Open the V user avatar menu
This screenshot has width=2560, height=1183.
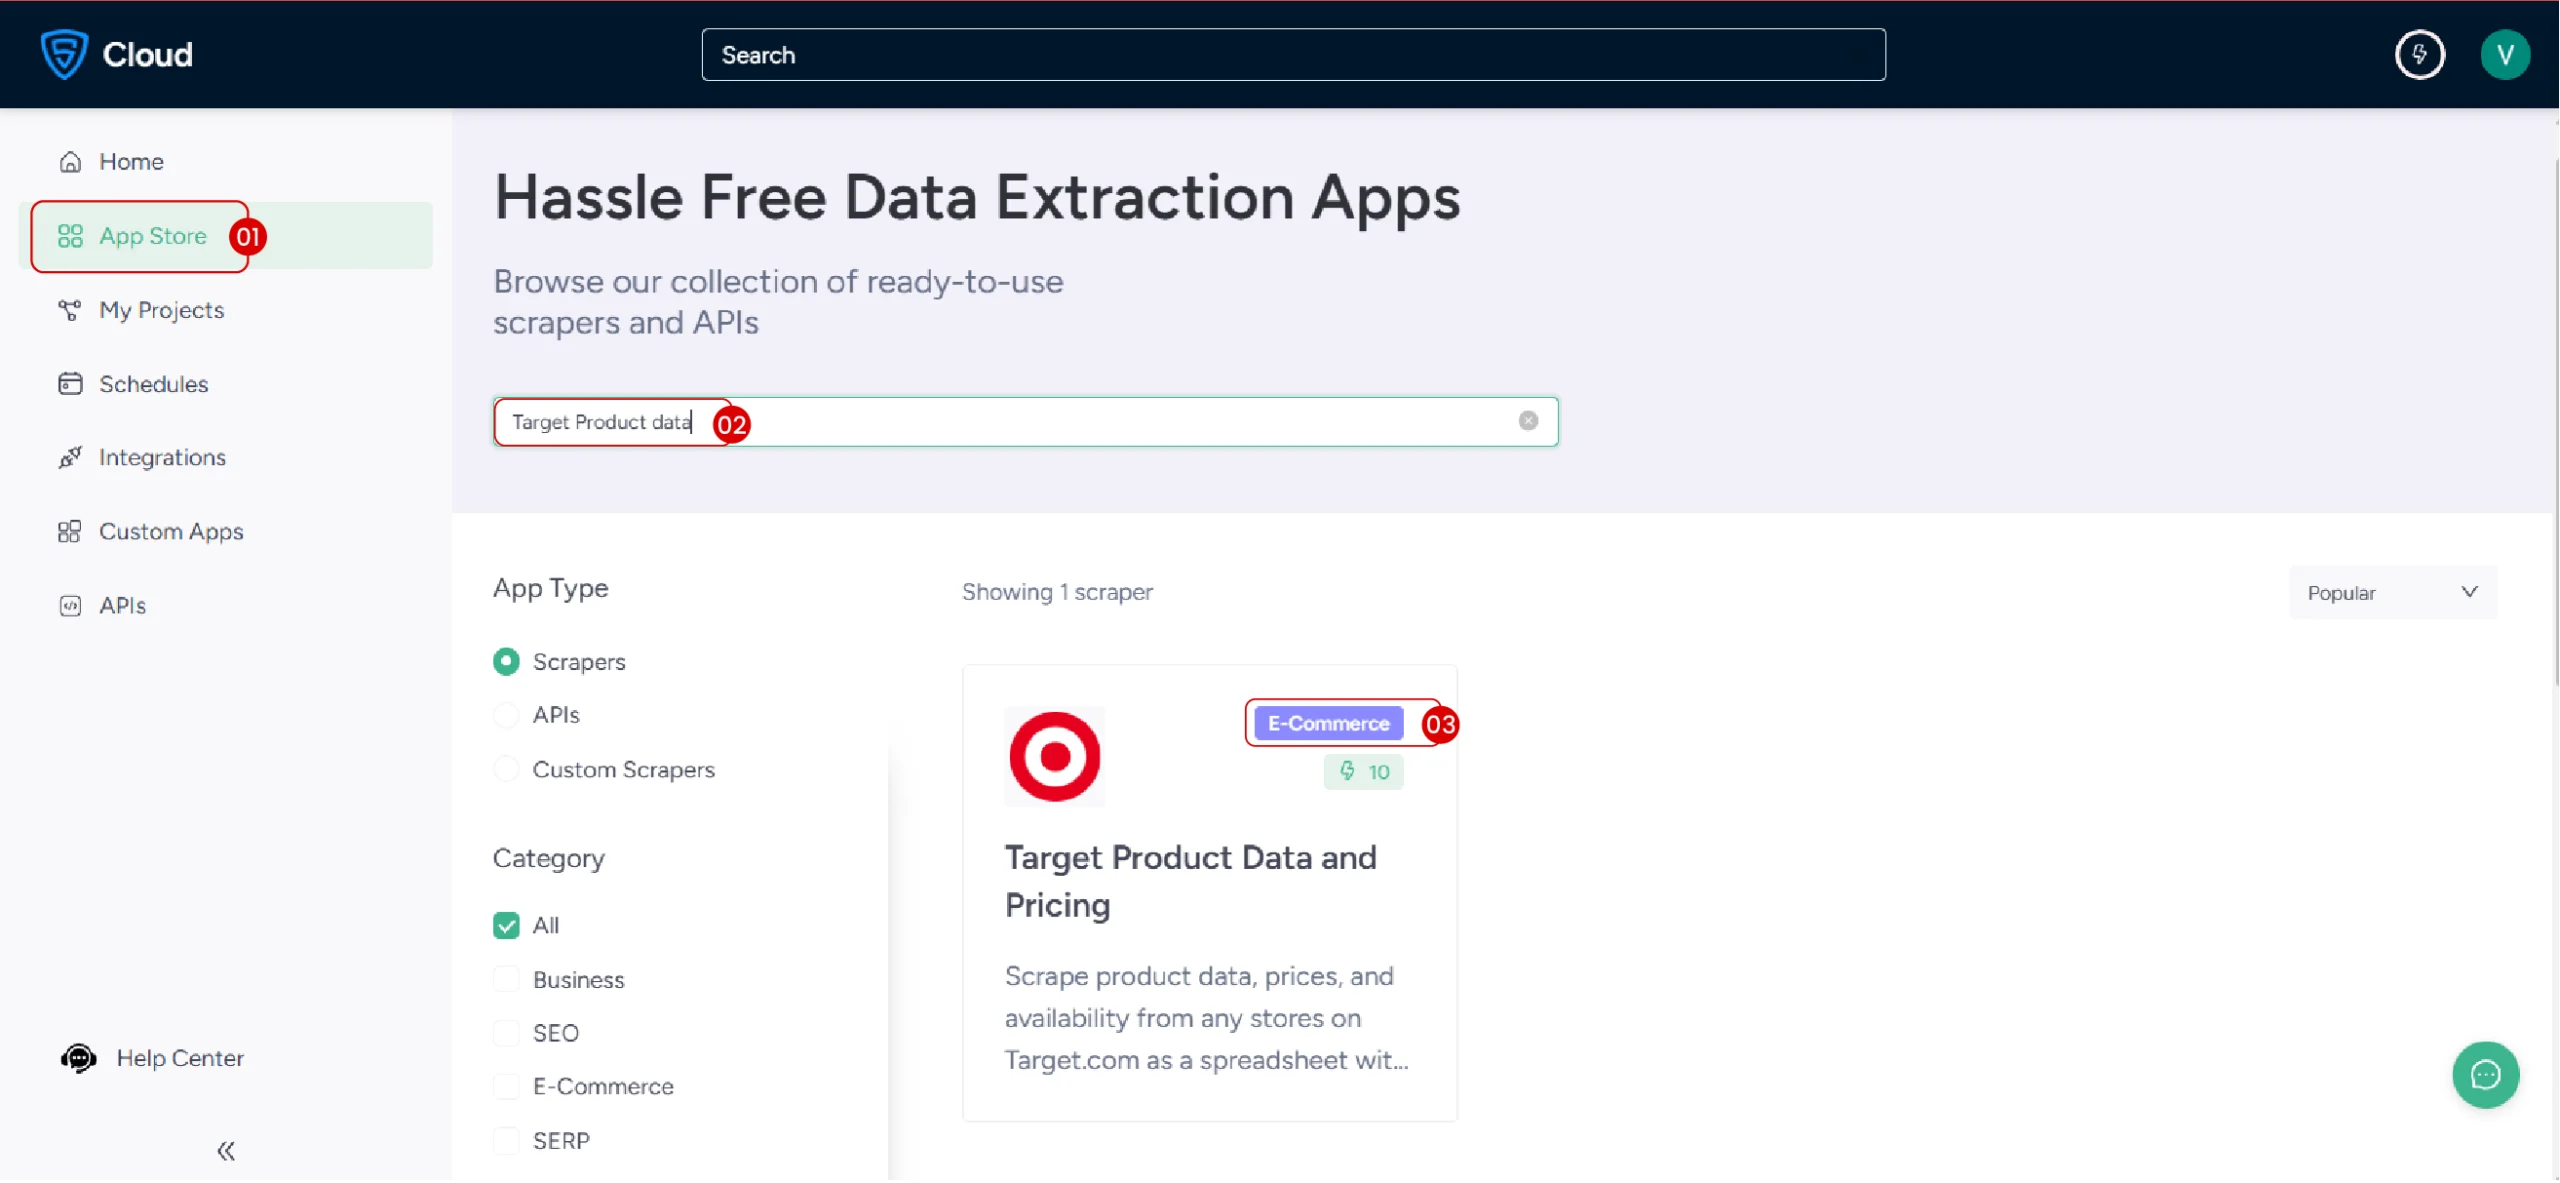click(2504, 54)
